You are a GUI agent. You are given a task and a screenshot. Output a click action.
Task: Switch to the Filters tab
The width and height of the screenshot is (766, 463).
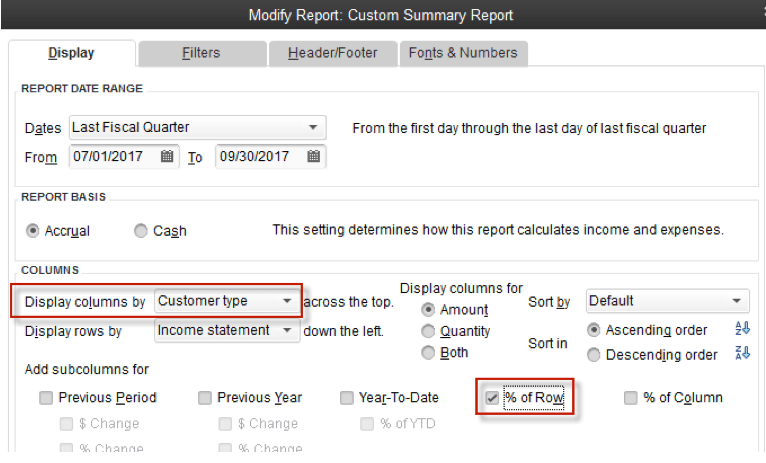[201, 53]
